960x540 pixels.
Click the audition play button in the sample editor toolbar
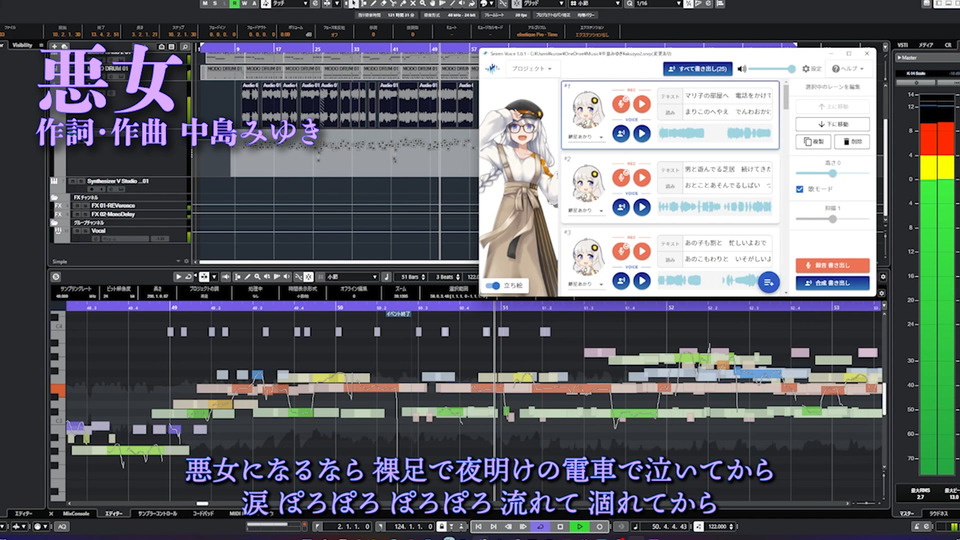[178, 277]
